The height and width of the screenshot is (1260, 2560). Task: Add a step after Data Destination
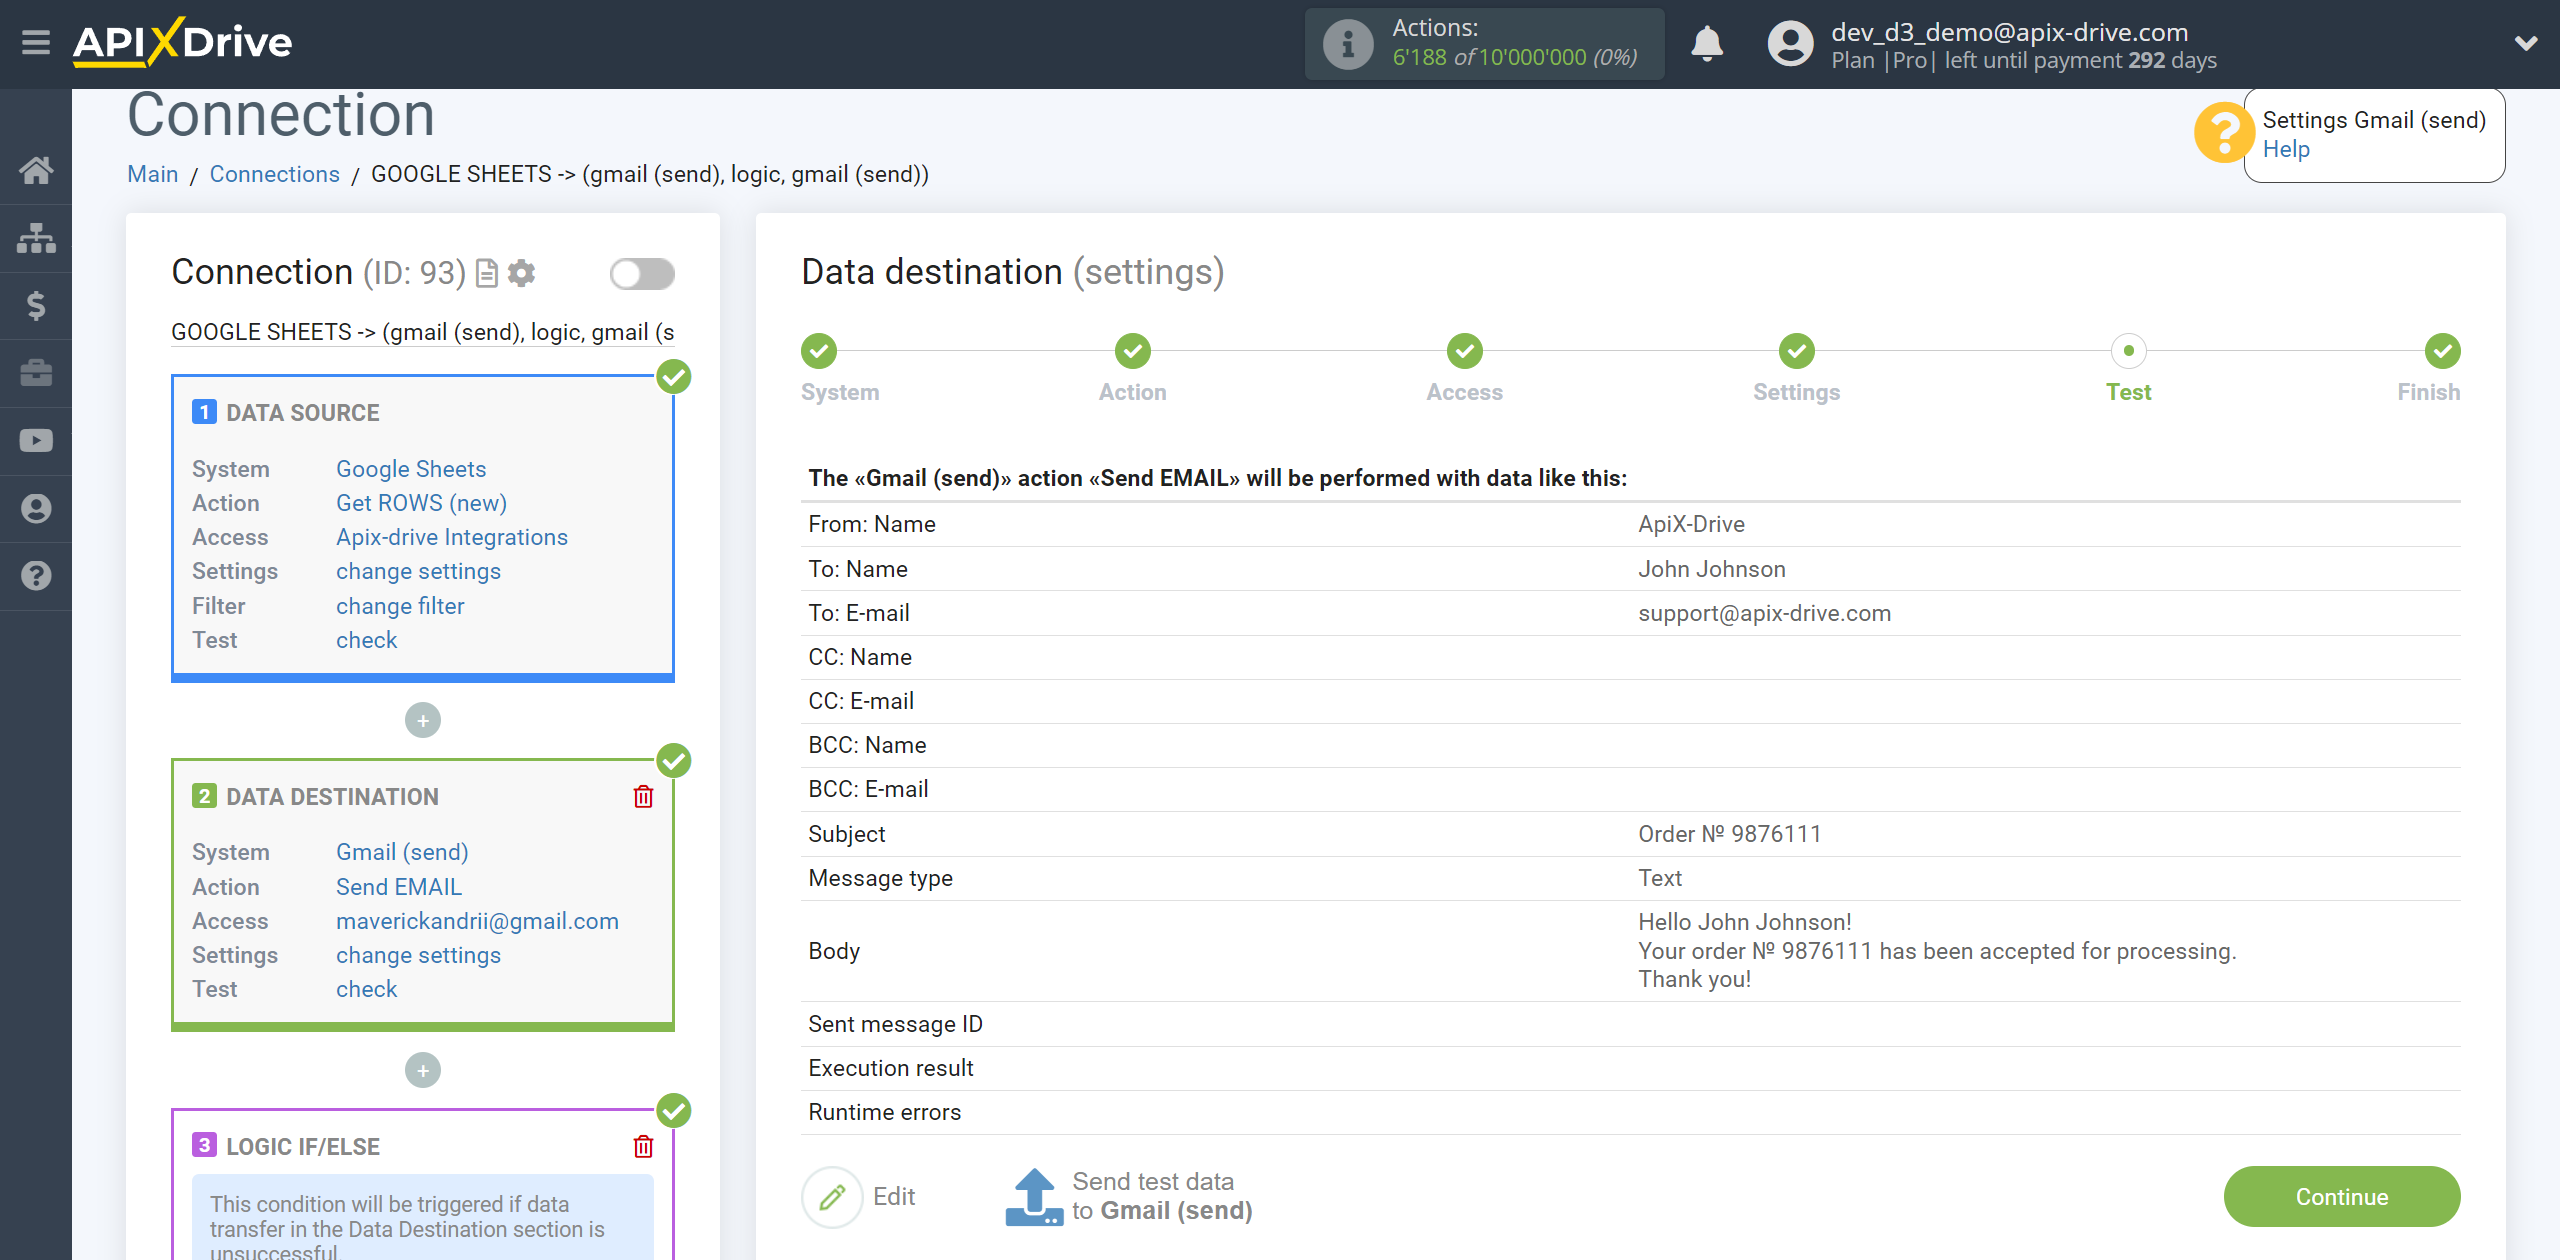(x=423, y=1070)
